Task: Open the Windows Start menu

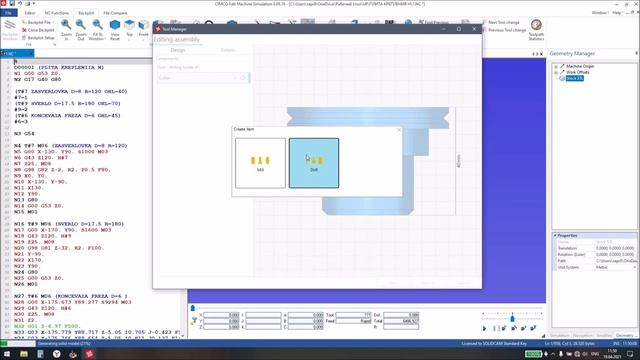Action: (x=7, y=354)
